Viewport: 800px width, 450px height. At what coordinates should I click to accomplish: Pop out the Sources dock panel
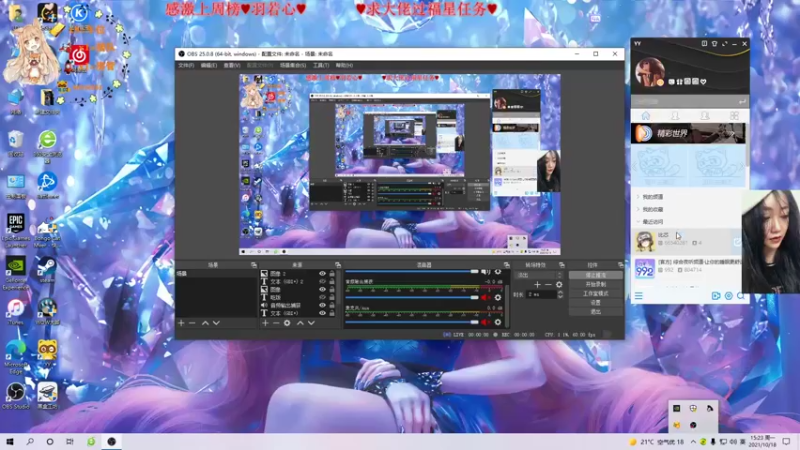pyautogui.click(x=338, y=265)
